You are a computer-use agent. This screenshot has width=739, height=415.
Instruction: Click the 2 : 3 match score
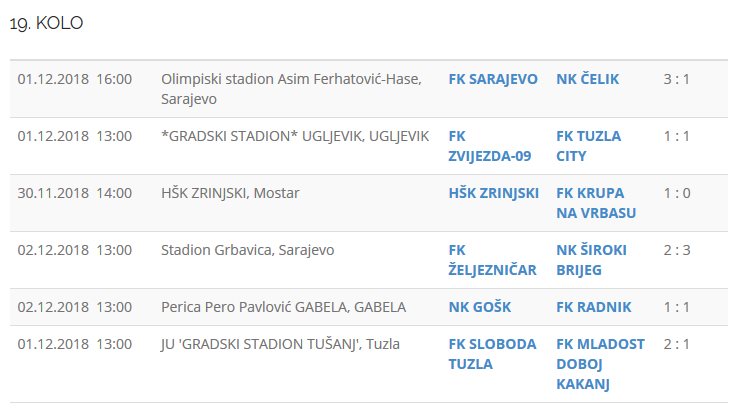point(677,250)
